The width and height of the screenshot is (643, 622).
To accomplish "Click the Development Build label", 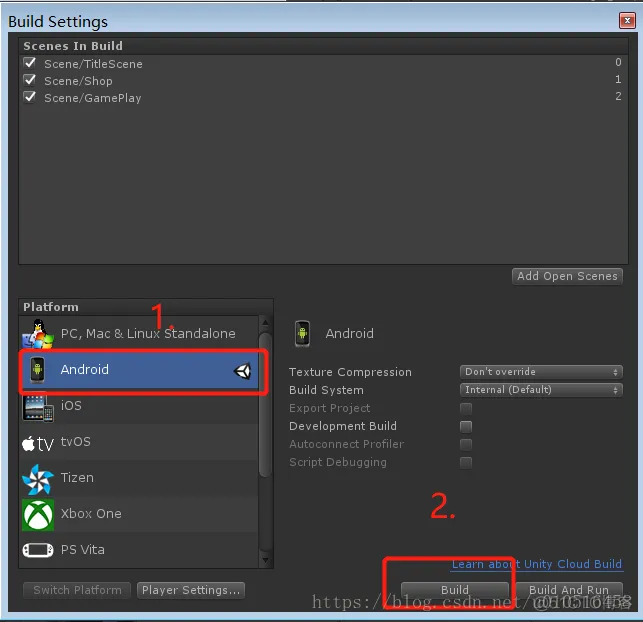I will click(x=343, y=426).
